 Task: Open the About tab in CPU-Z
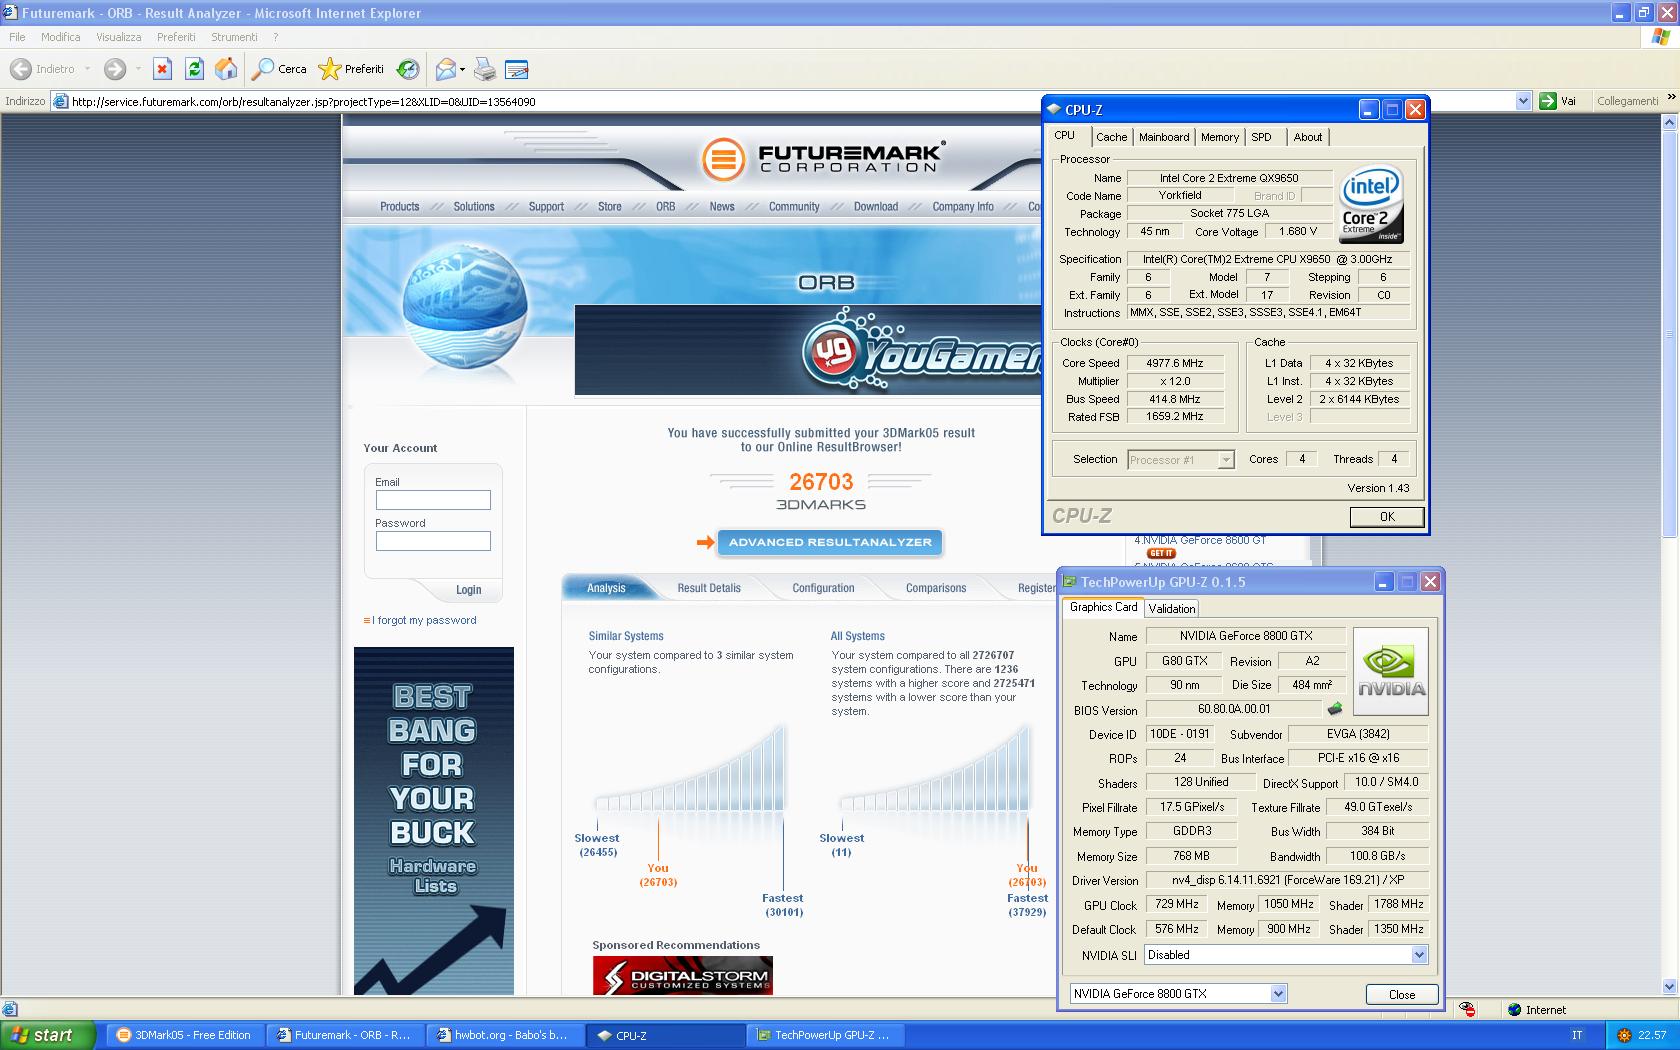click(x=1307, y=137)
